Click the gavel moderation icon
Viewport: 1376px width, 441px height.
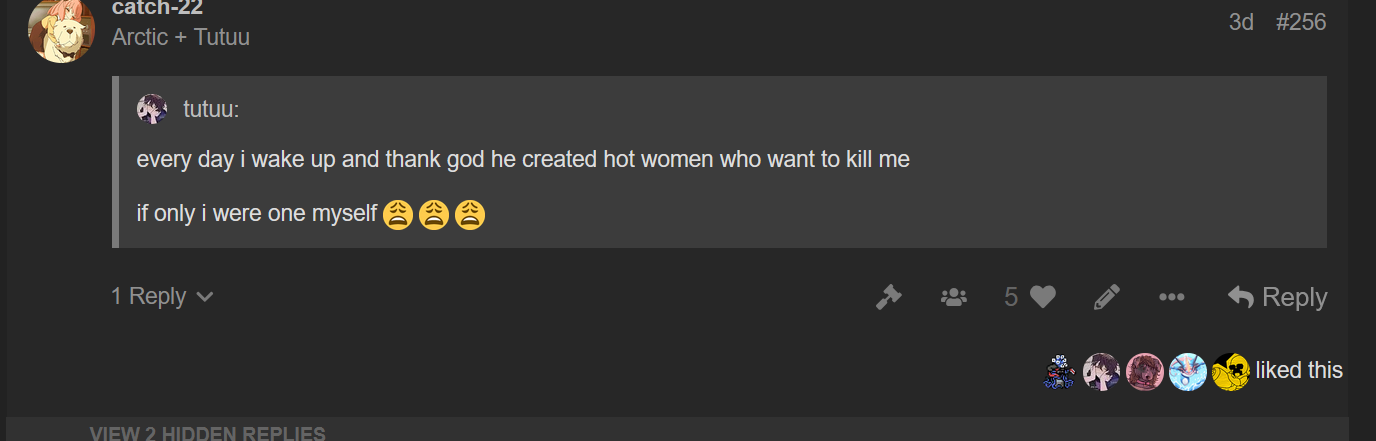888,297
